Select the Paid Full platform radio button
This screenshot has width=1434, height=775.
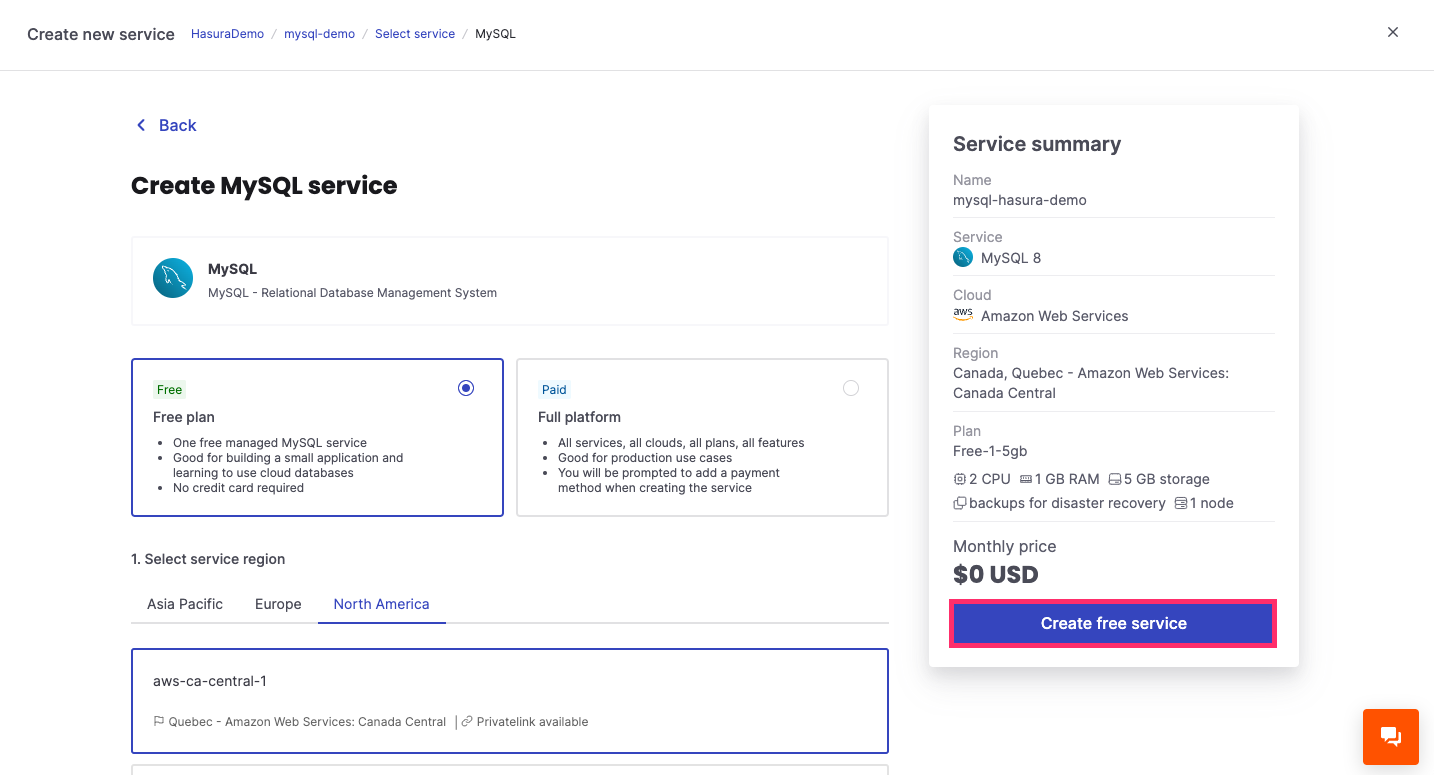click(851, 388)
